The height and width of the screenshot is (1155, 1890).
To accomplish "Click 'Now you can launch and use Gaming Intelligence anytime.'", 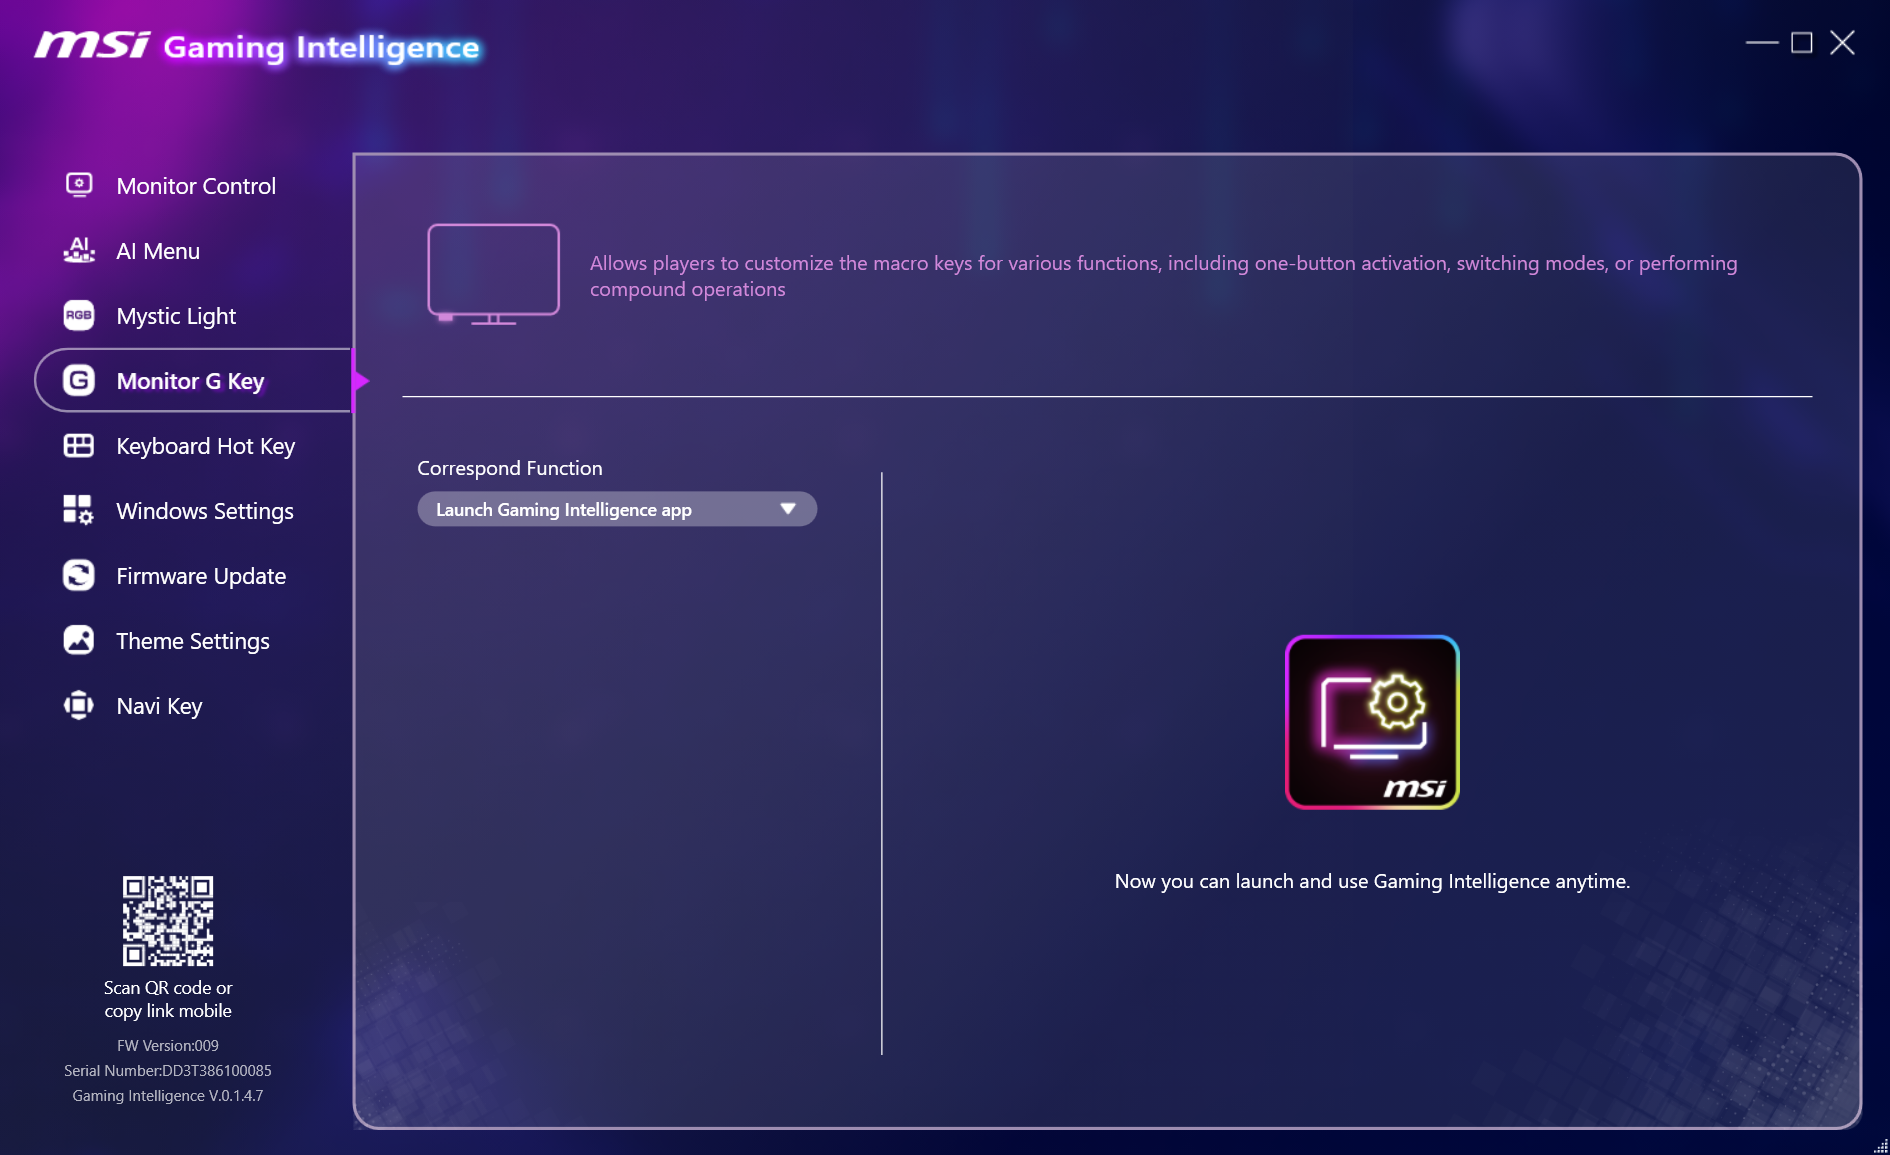I will 1372,881.
